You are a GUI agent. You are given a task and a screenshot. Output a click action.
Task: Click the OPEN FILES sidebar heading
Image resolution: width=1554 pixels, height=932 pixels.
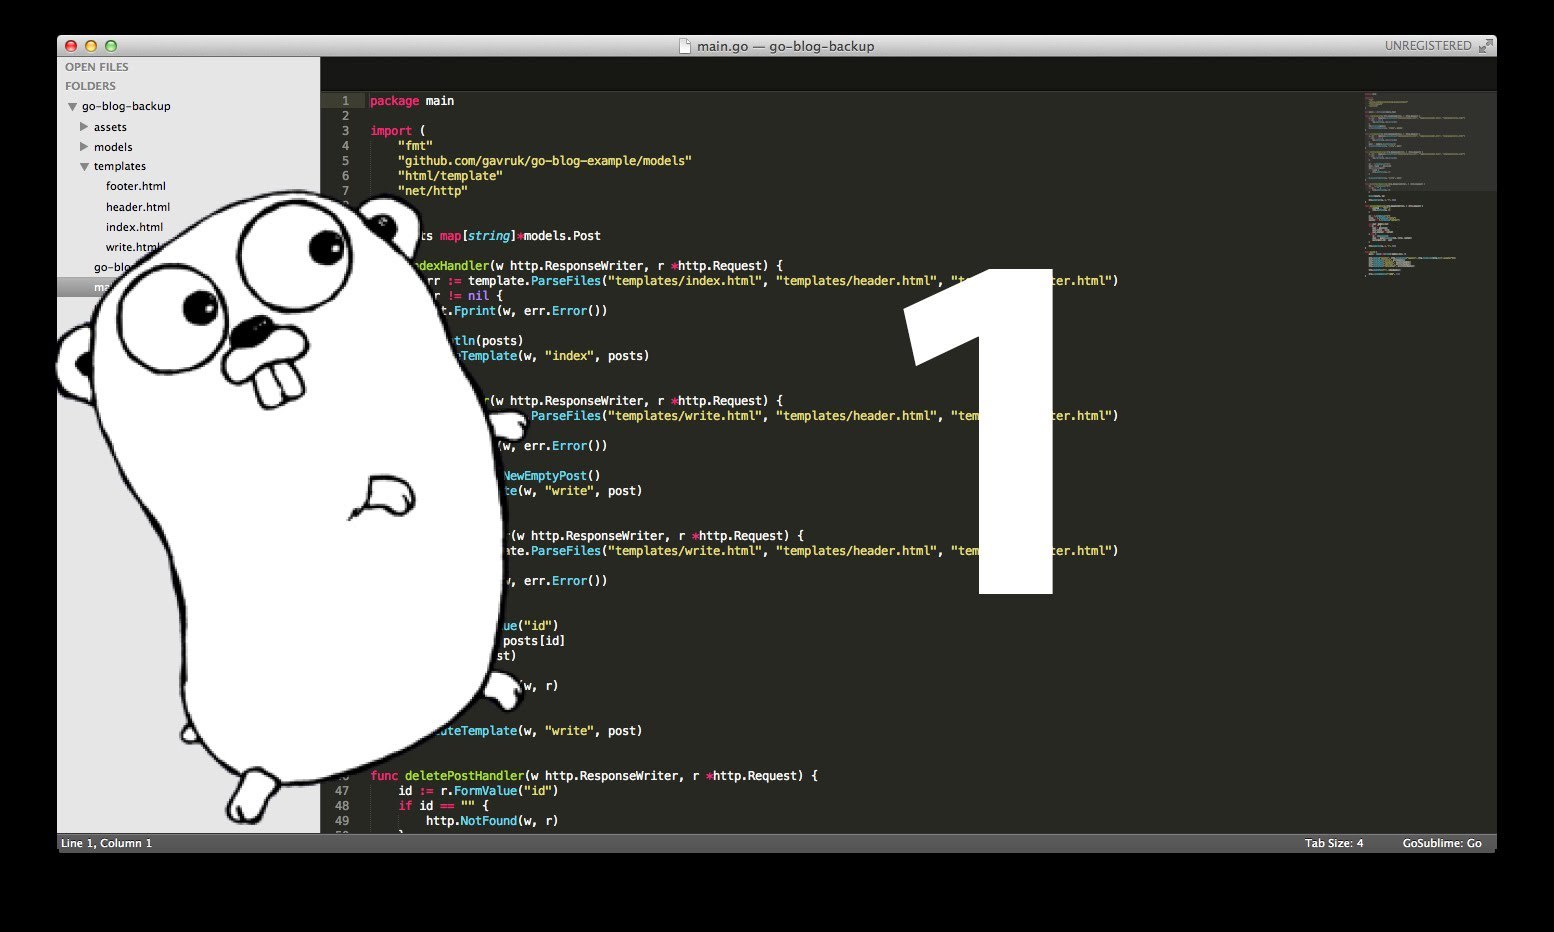click(x=97, y=67)
